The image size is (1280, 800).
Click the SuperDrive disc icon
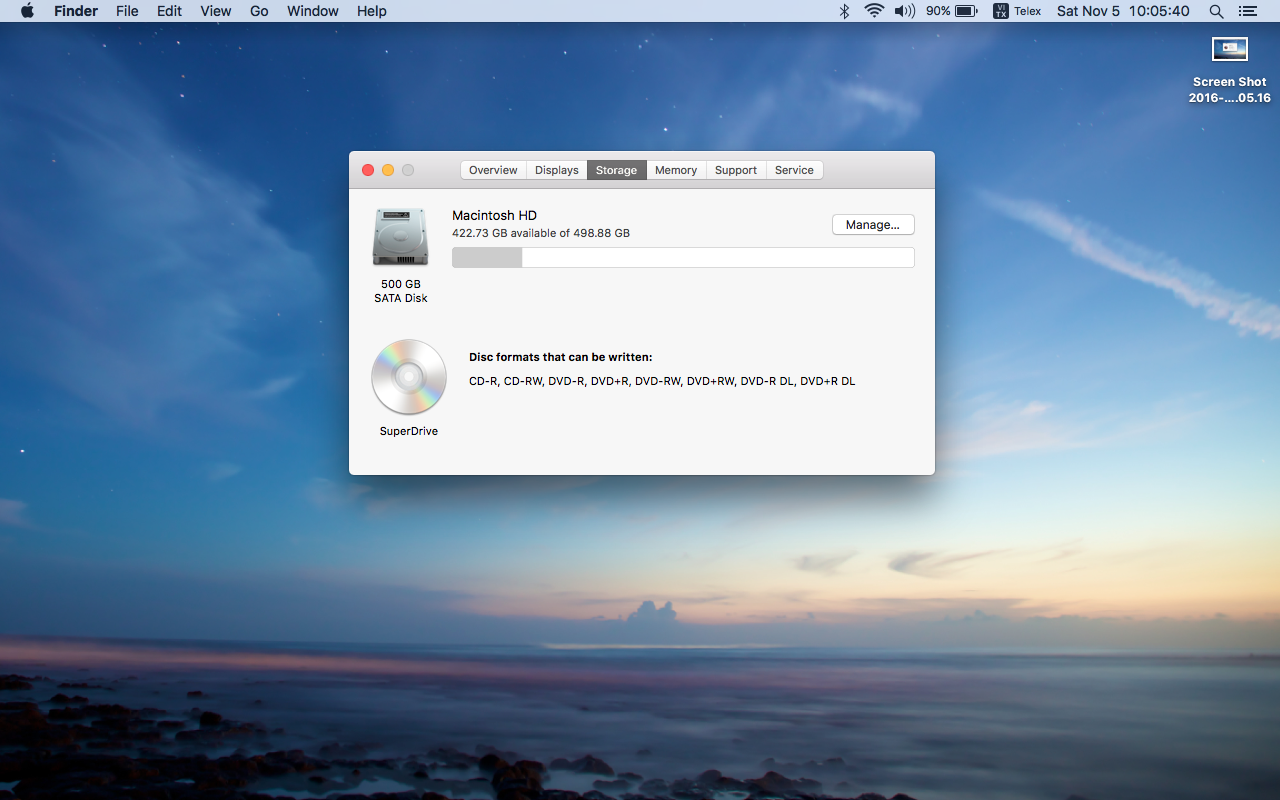408,377
